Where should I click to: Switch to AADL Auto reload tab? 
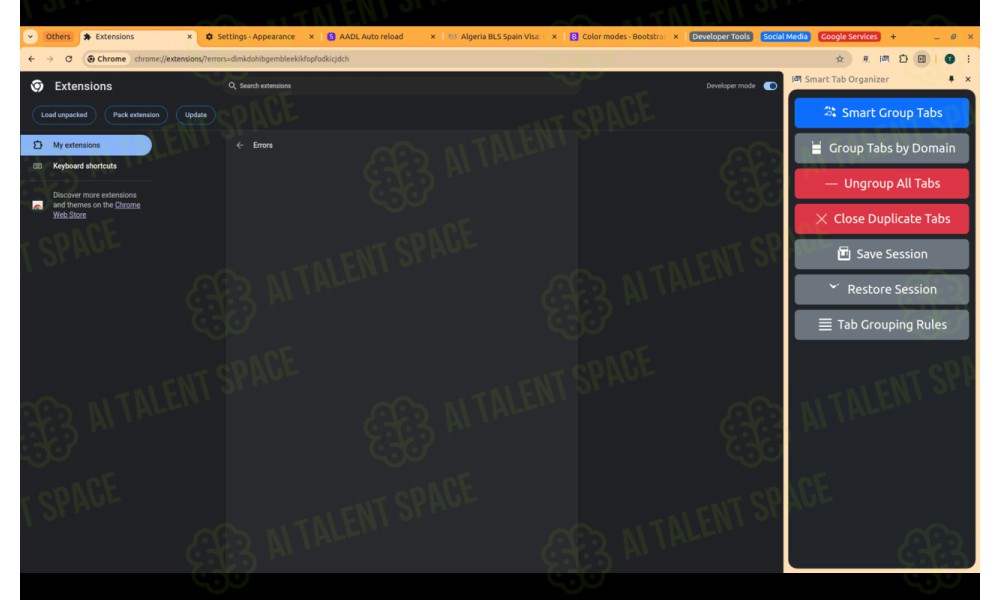click(x=380, y=37)
